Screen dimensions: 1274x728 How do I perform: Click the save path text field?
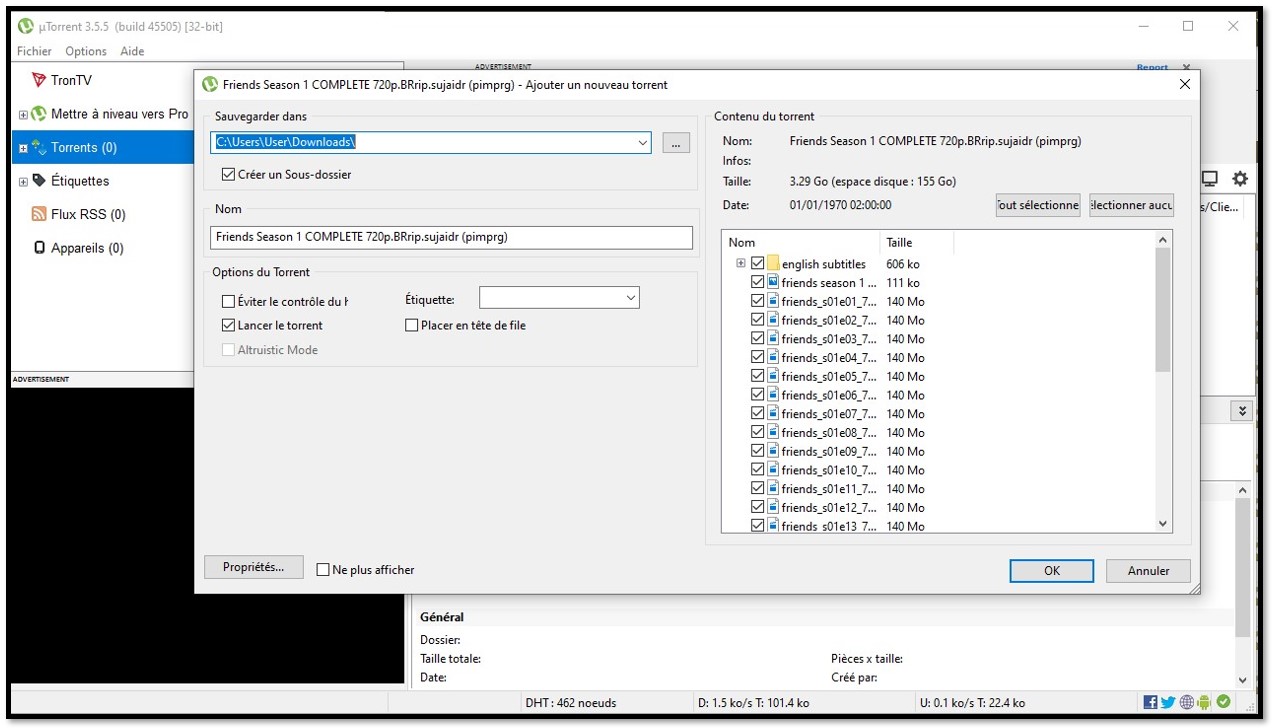tap(423, 143)
